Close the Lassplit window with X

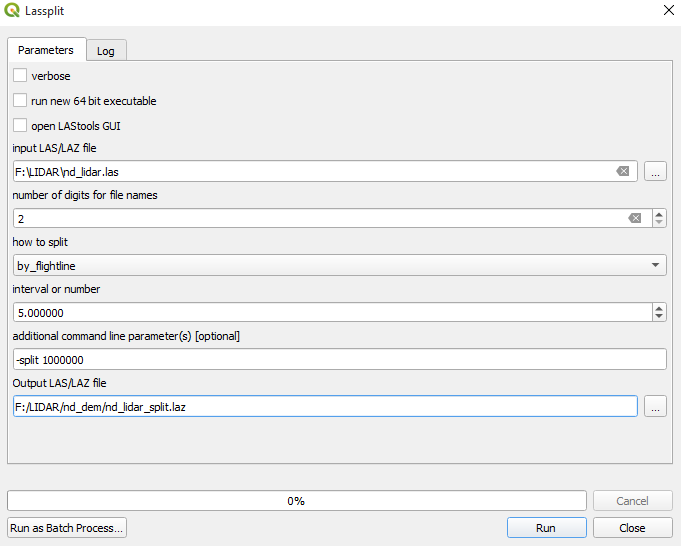coord(669,10)
